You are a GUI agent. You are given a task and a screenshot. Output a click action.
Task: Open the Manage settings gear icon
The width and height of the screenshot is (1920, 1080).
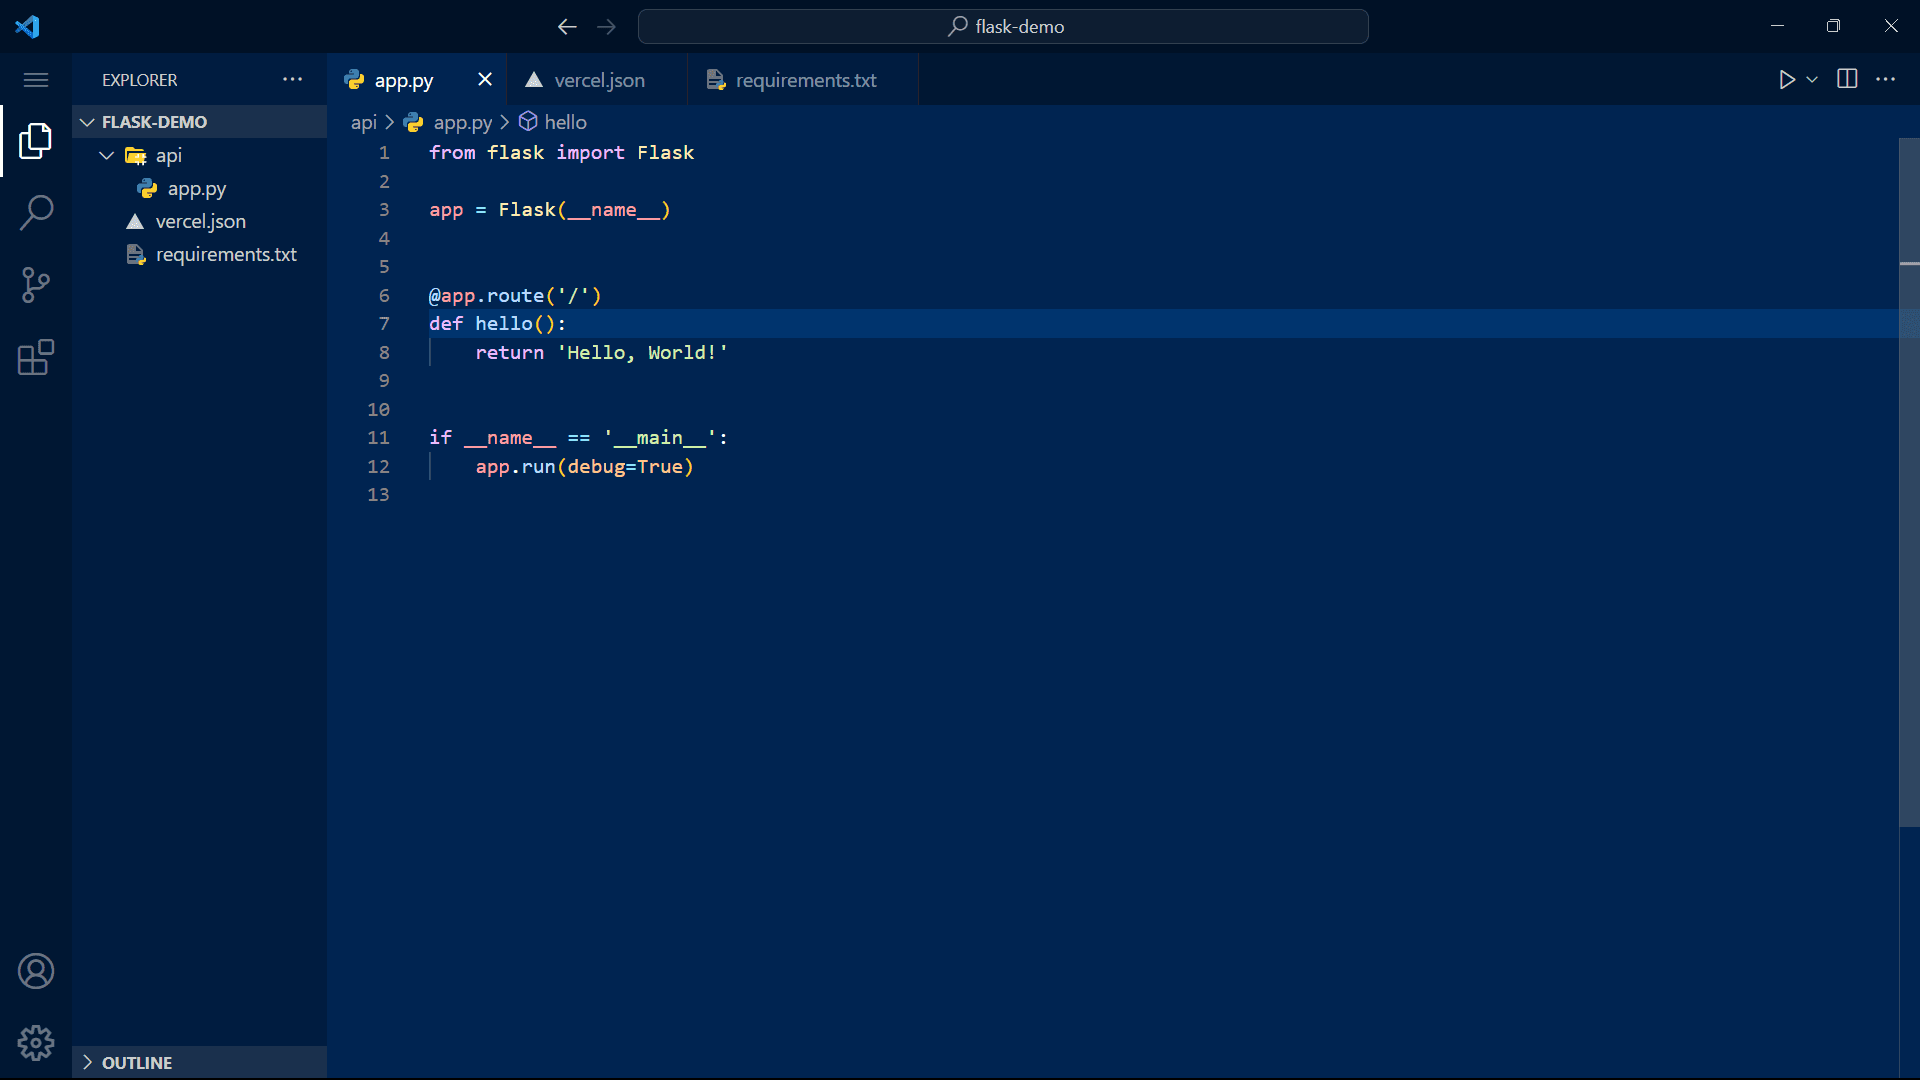[x=36, y=1042]
